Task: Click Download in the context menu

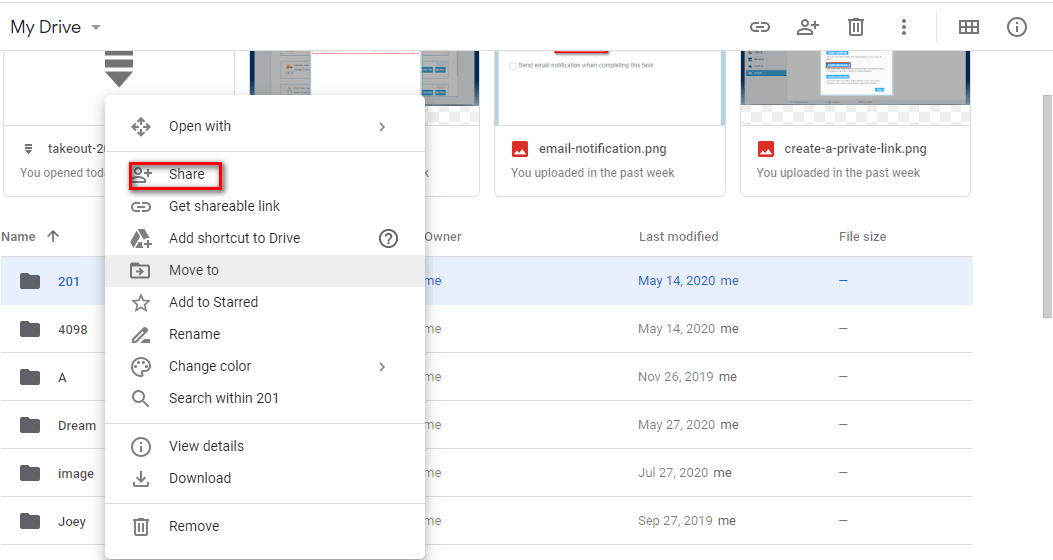Action: coord(199,478)
